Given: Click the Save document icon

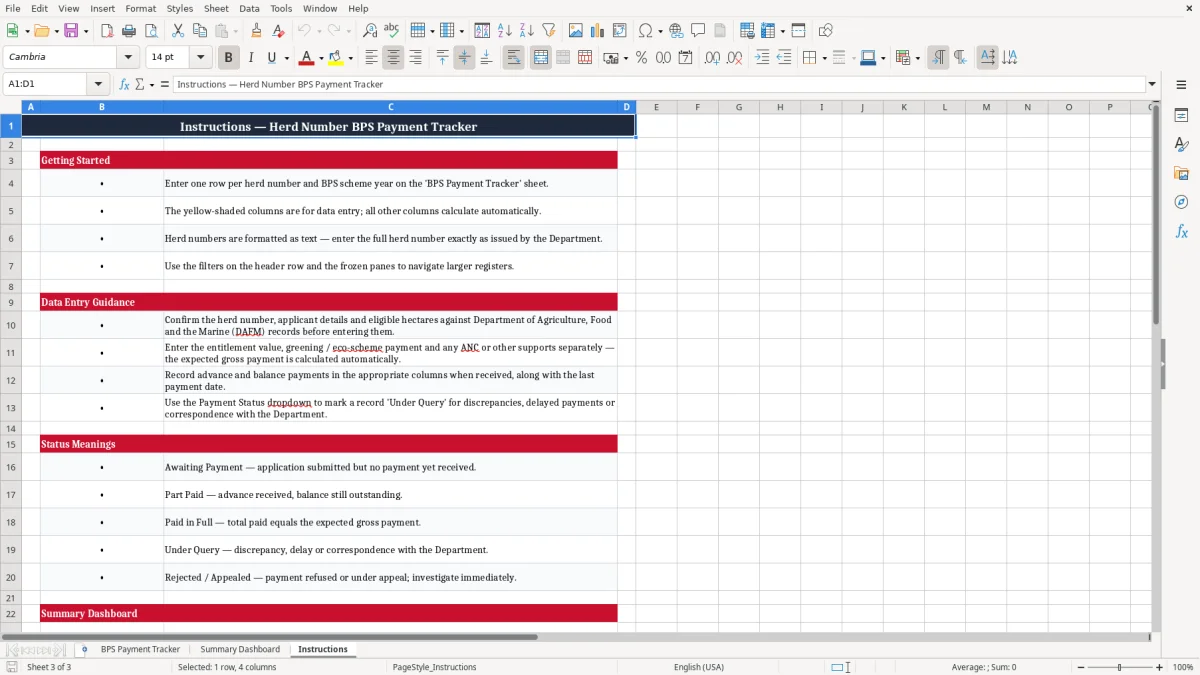Looking at the screenshot, I should point(71,31).
